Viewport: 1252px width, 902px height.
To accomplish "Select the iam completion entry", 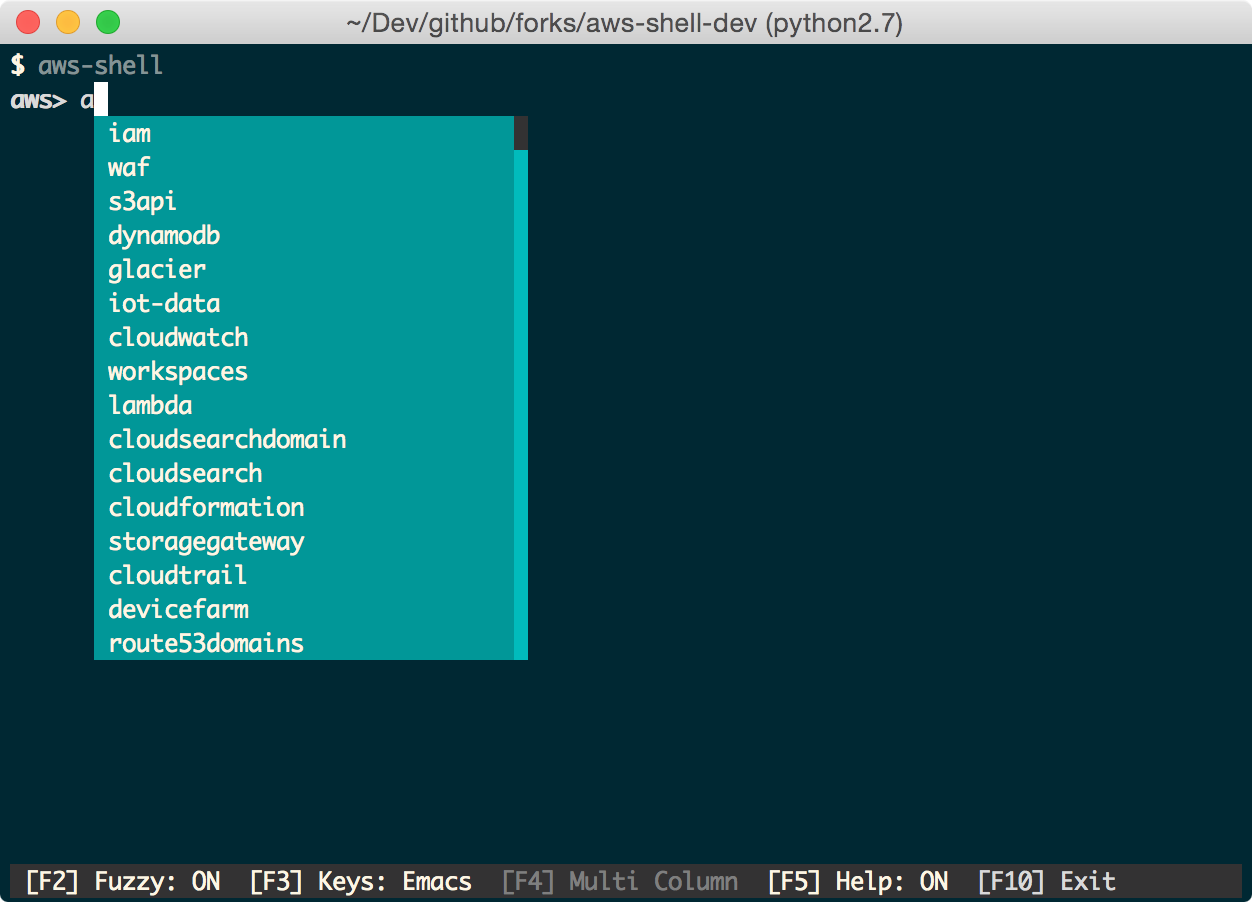I will 304,133.
